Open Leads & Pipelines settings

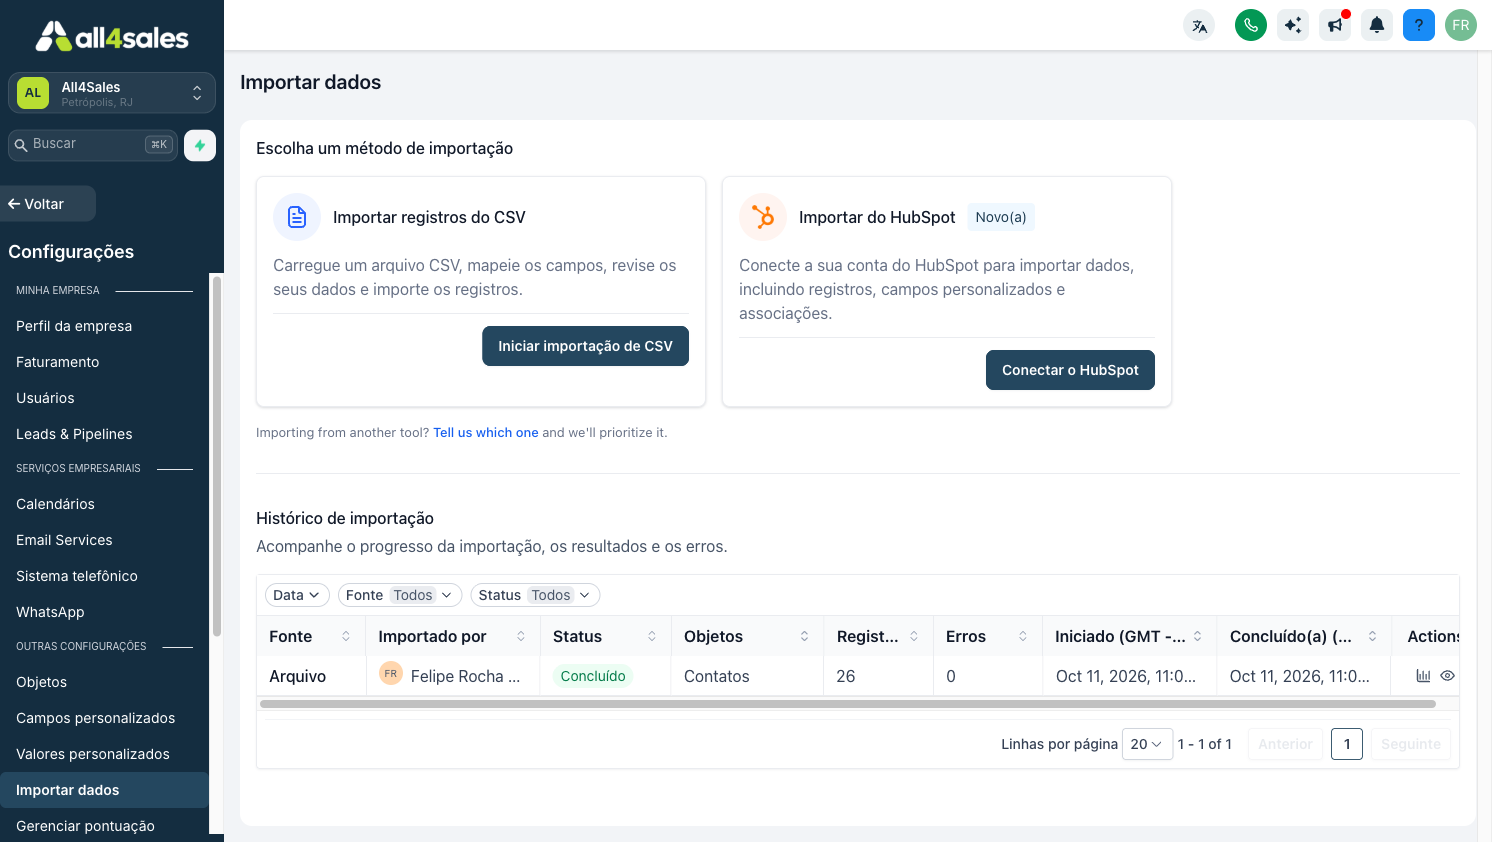[x=74, y=434]
